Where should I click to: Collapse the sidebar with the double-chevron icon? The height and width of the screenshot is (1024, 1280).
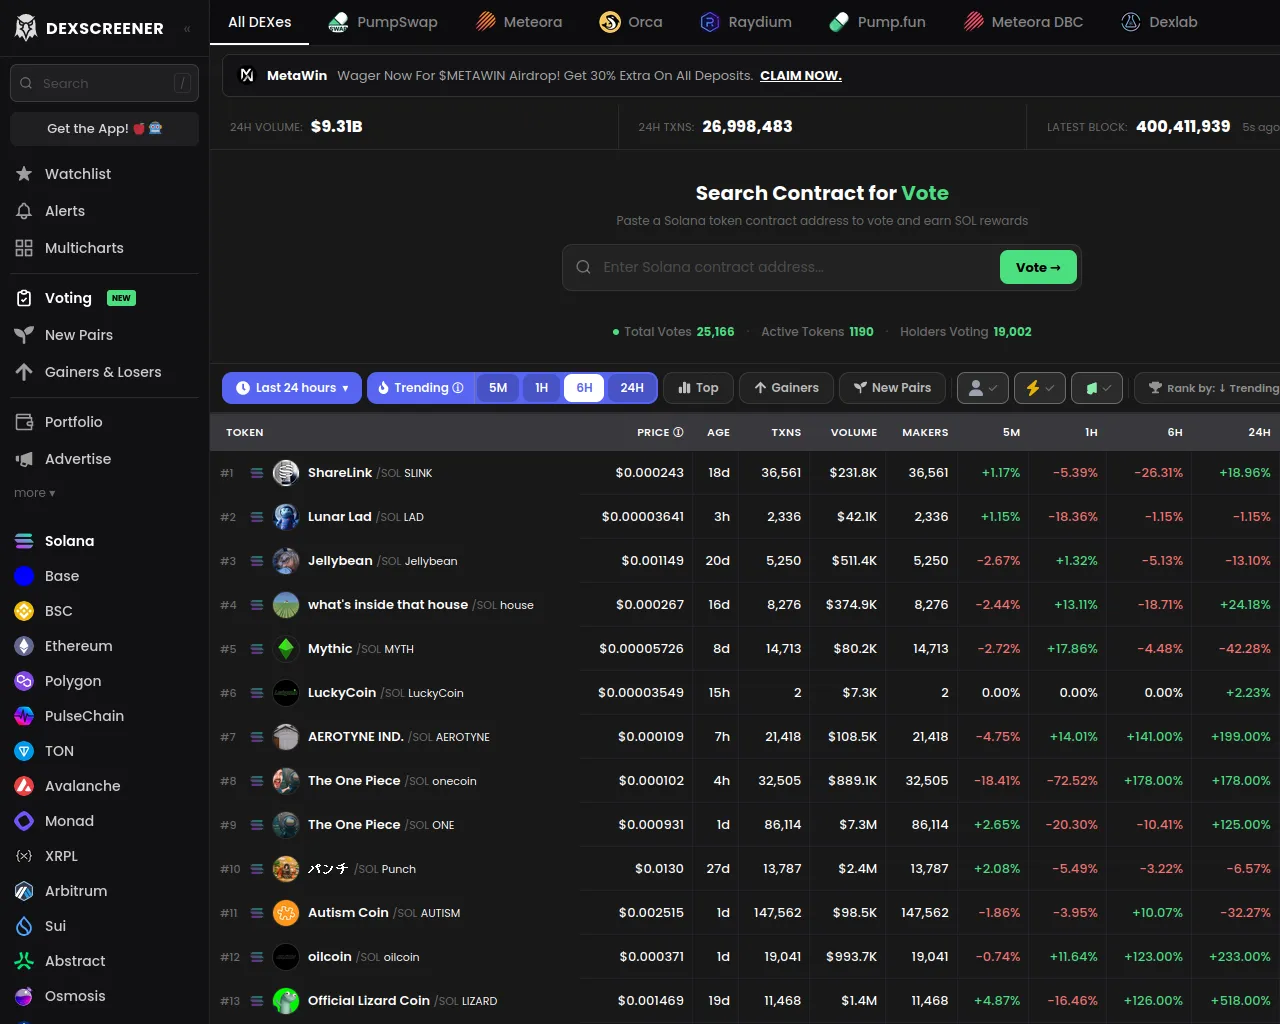tap(187, 29)
